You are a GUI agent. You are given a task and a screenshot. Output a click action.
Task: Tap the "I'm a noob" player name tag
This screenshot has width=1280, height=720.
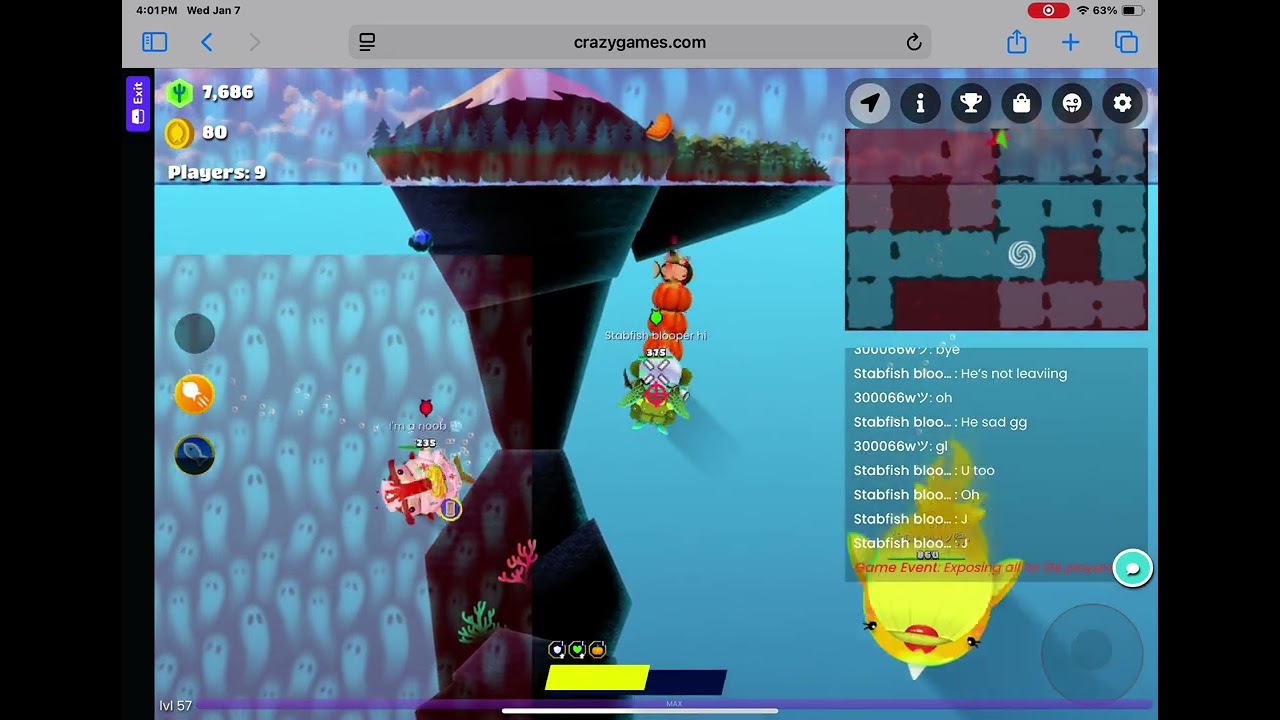418,426
